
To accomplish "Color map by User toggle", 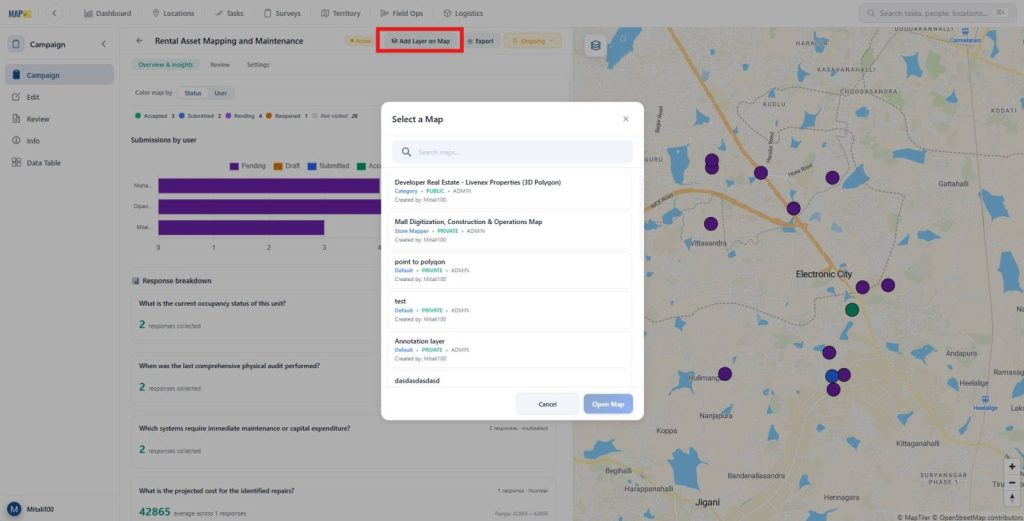I will click(x=221, y=93).
